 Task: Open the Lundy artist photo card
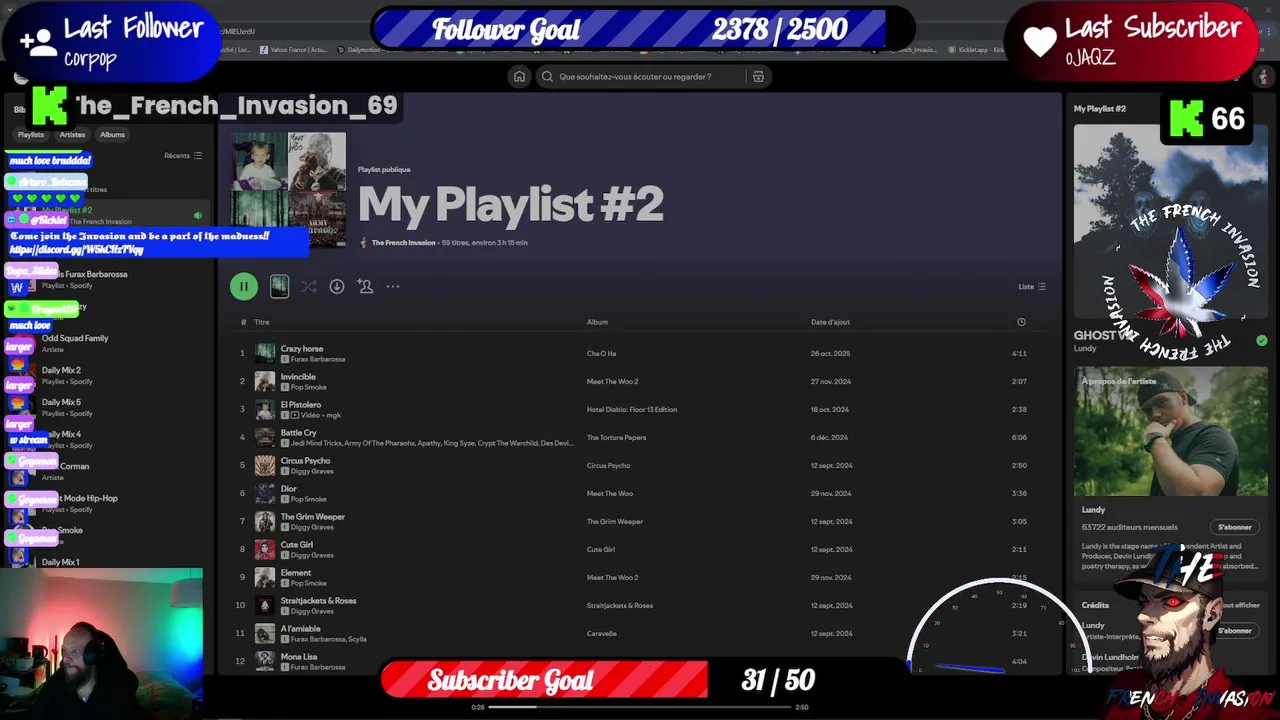1171,431
